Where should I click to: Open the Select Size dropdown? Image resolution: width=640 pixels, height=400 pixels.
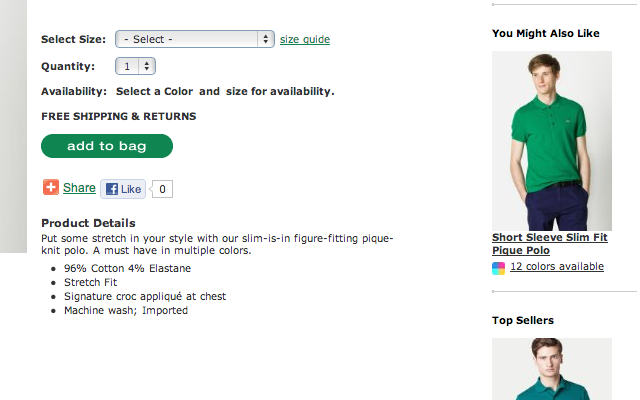194,39
